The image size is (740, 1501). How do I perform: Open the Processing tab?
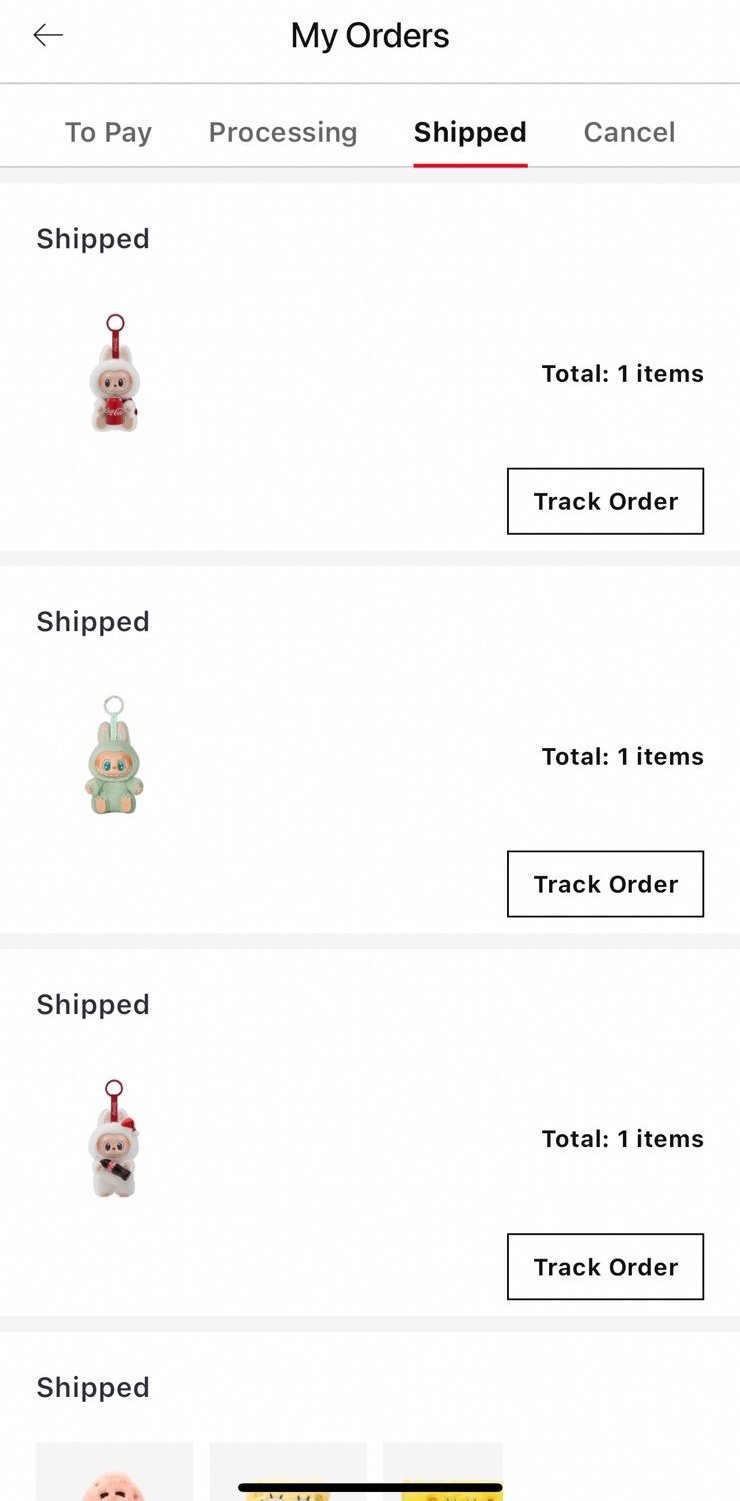(x=283, y=132)
